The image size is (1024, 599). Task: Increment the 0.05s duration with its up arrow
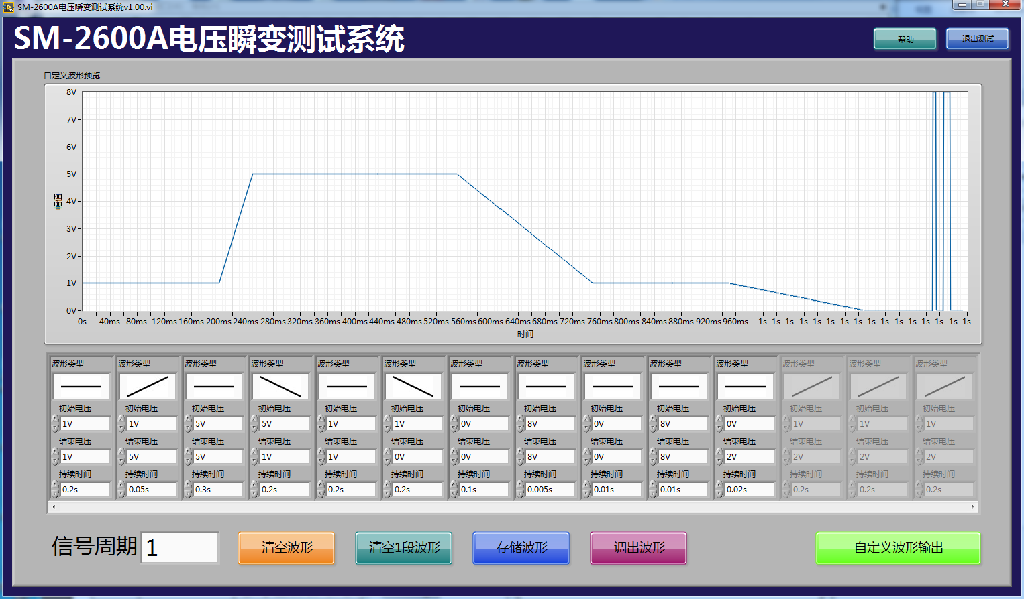point(122,485)
